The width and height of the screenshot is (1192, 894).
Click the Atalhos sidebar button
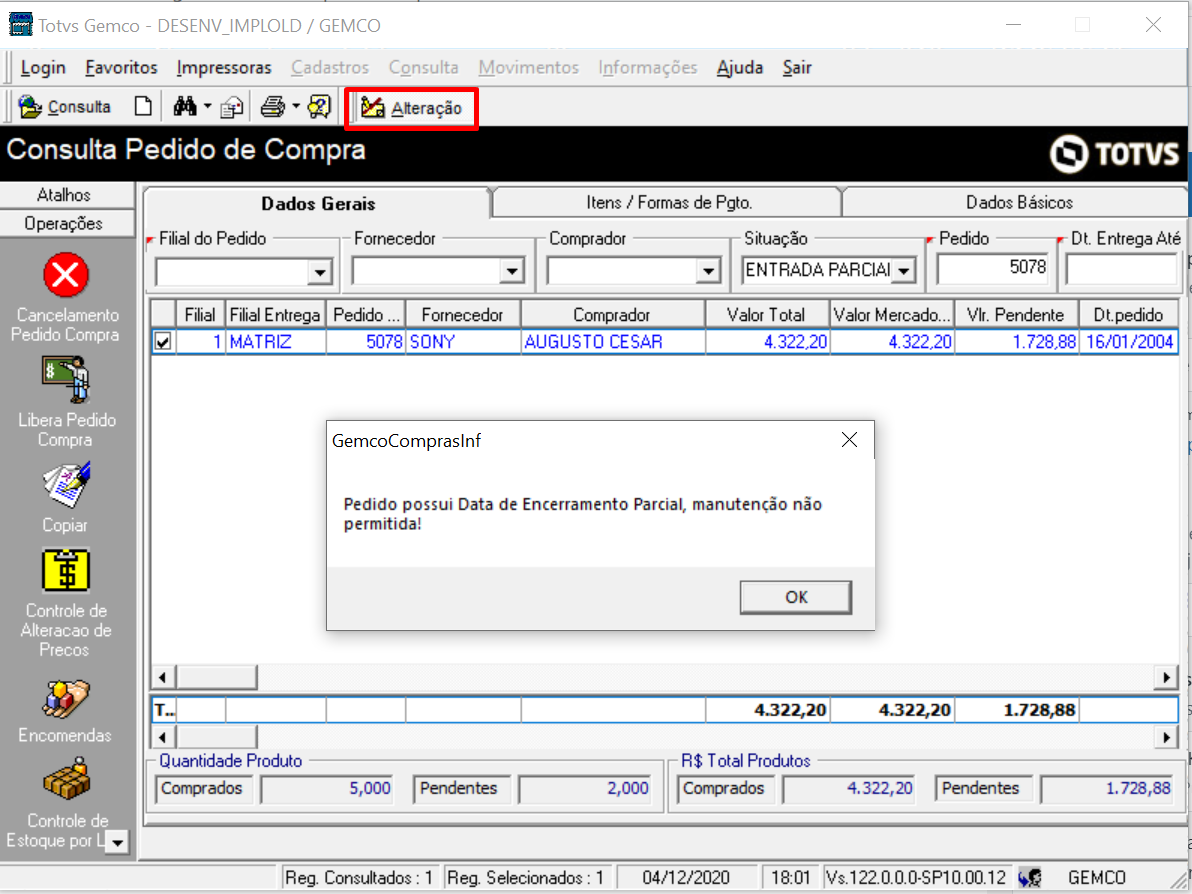[x=67, y=195]
